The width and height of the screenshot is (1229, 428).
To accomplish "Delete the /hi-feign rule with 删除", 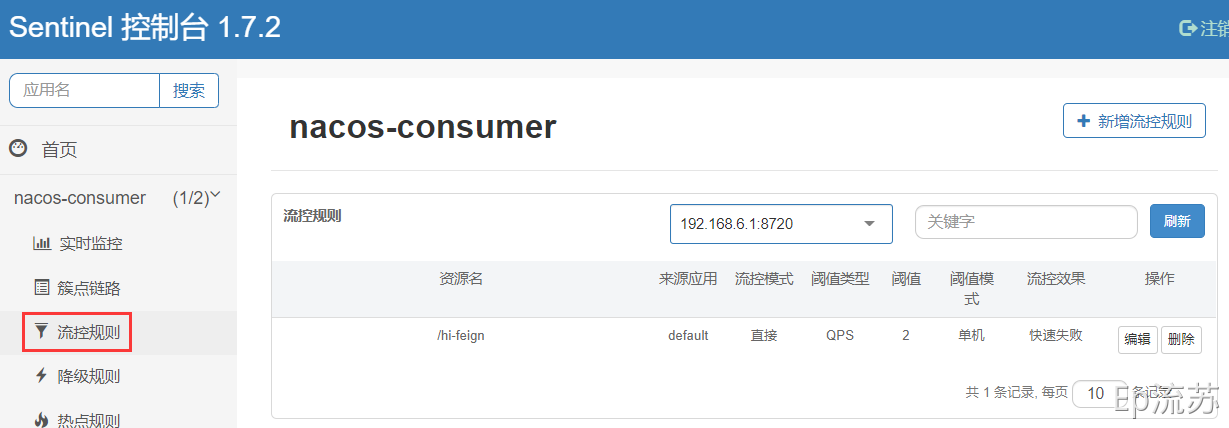I will (1181, 339).
